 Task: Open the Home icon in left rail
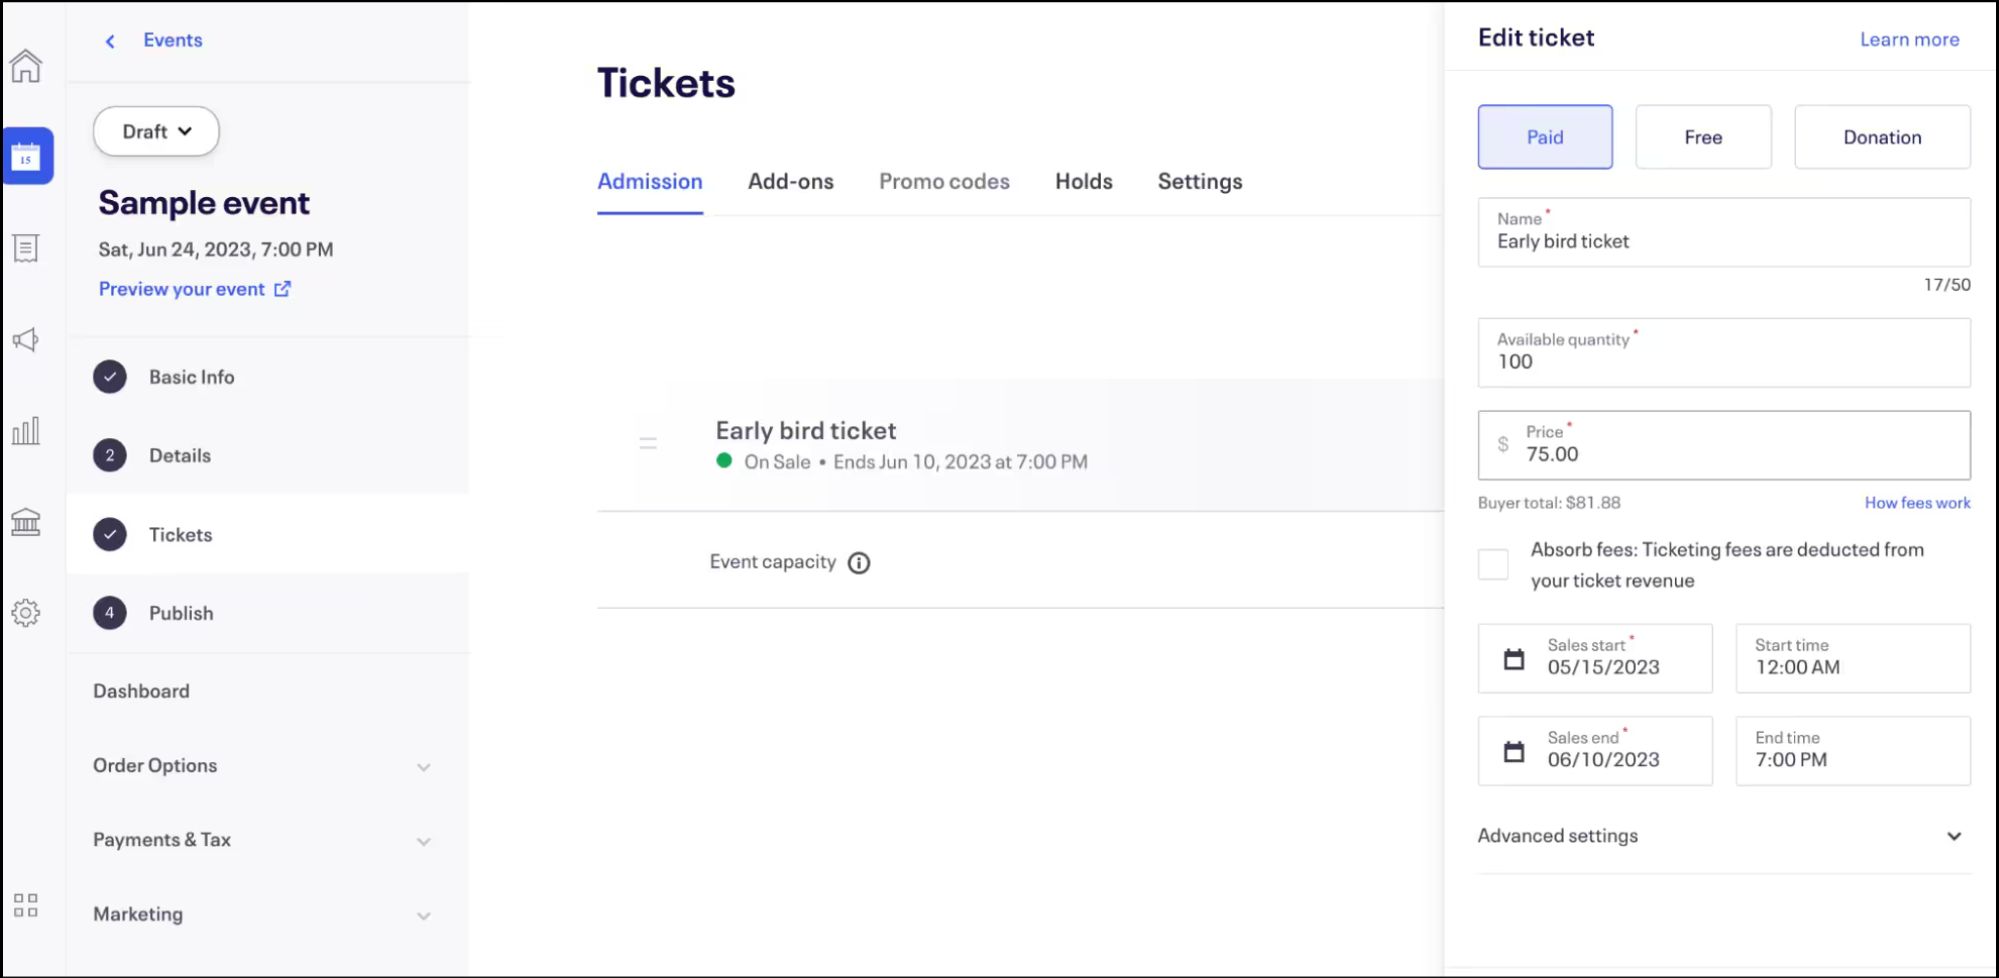26,66
